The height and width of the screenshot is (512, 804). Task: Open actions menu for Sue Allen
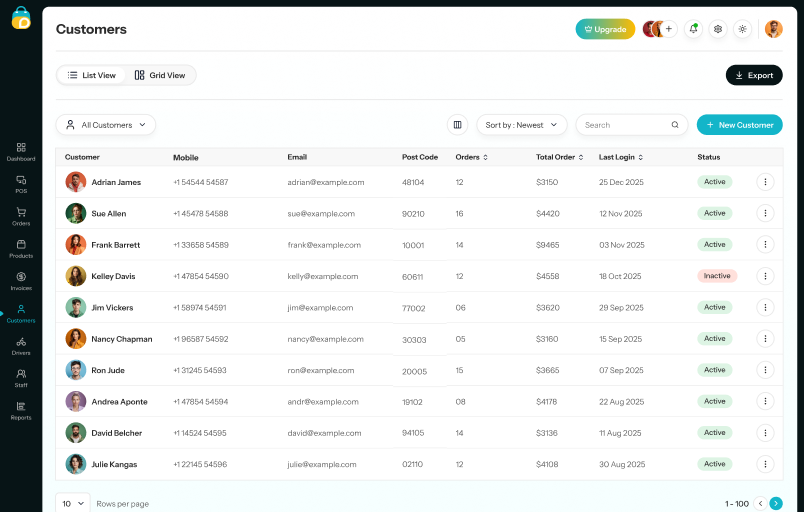click(x=765, y=213)
